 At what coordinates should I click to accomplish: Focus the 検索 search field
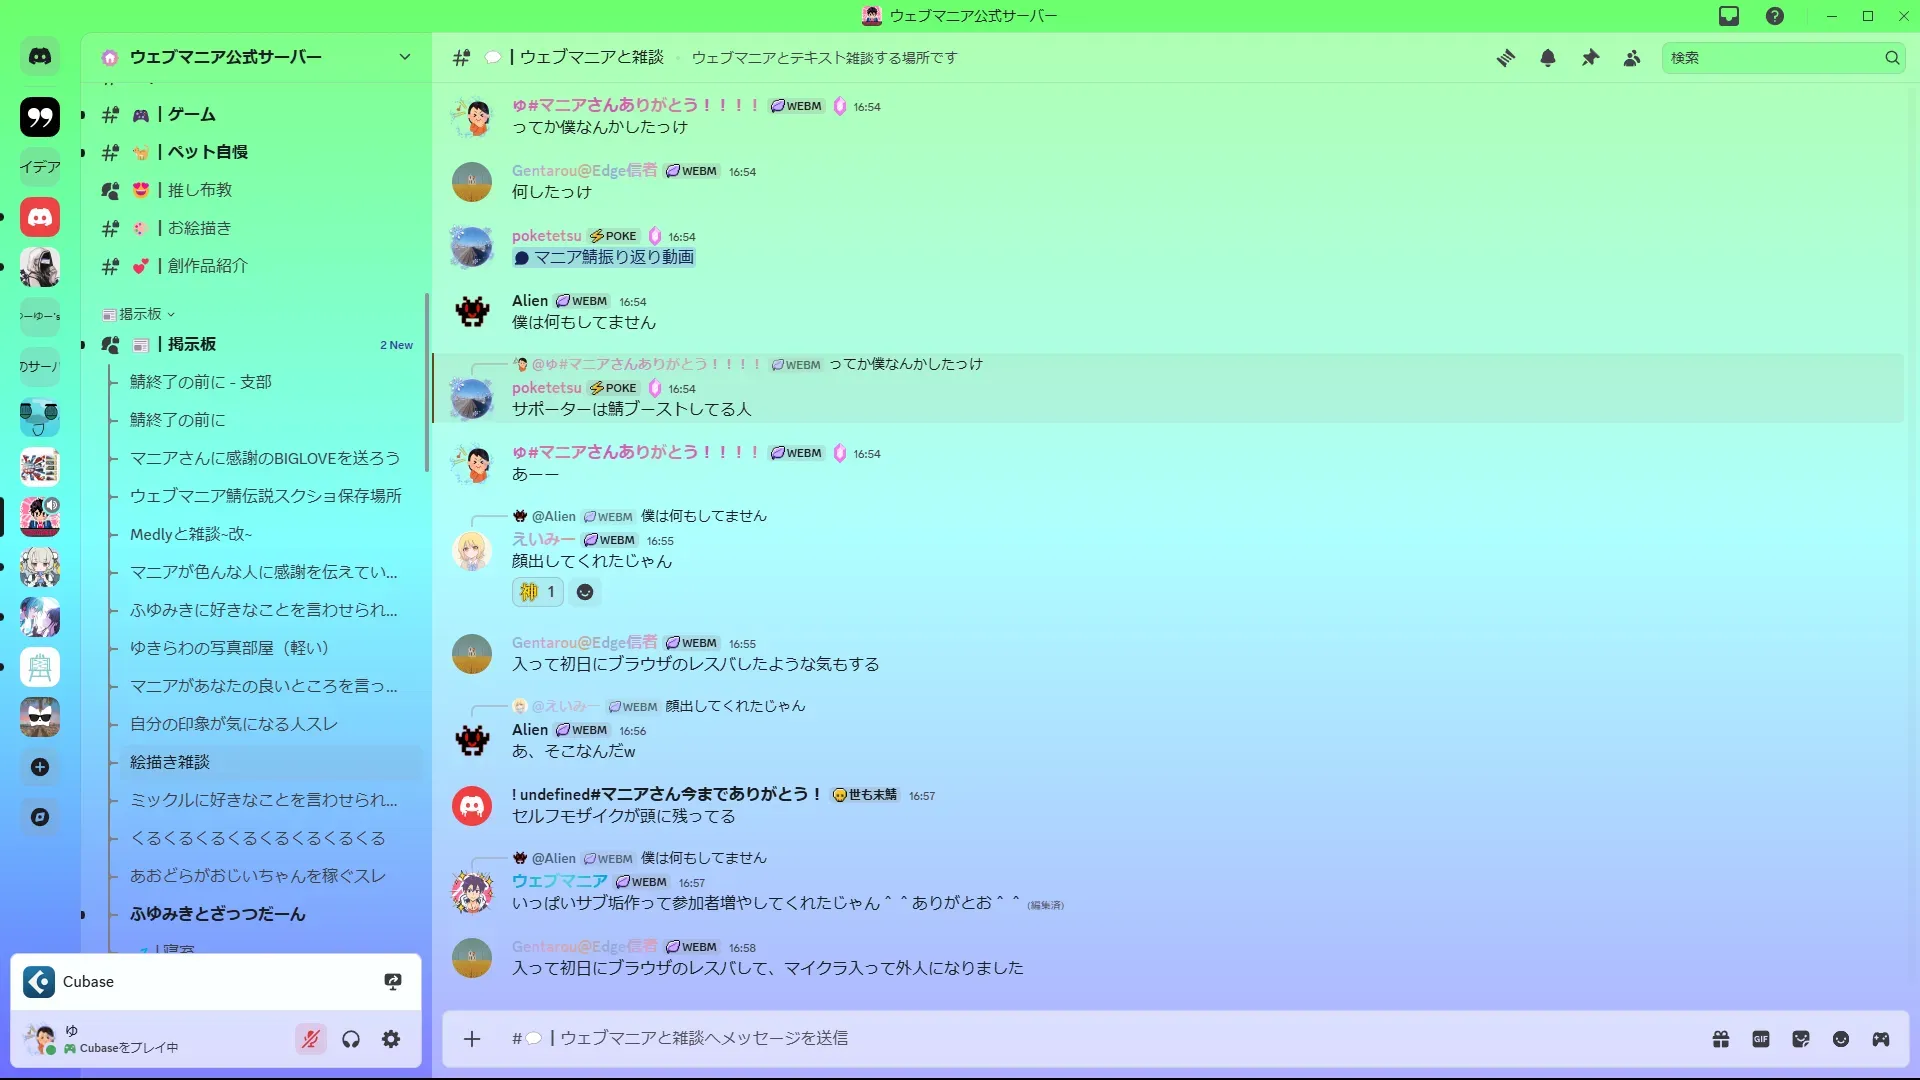1772,58
